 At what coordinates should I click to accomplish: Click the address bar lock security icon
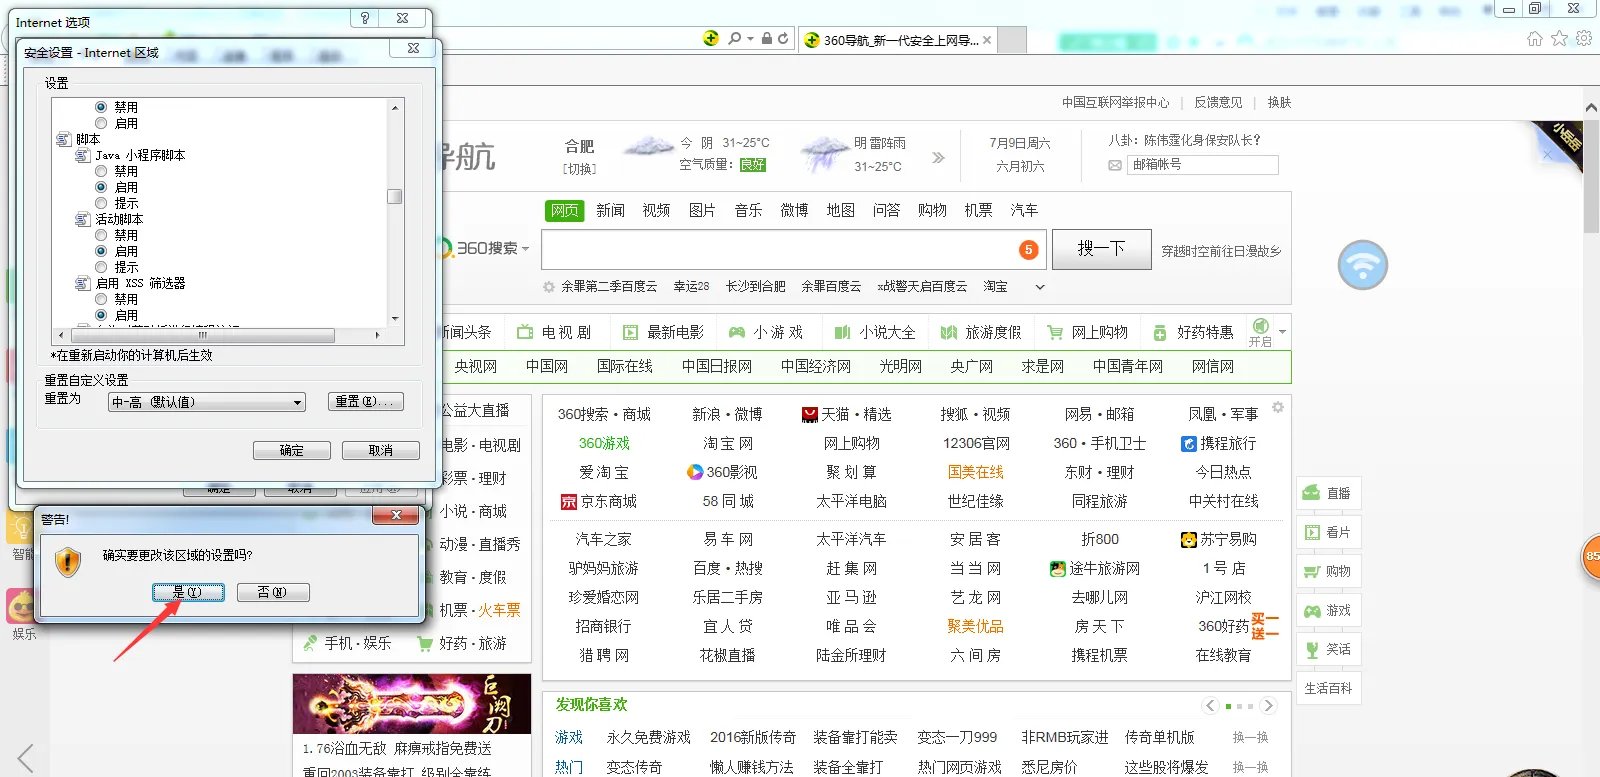pos(767,38)
